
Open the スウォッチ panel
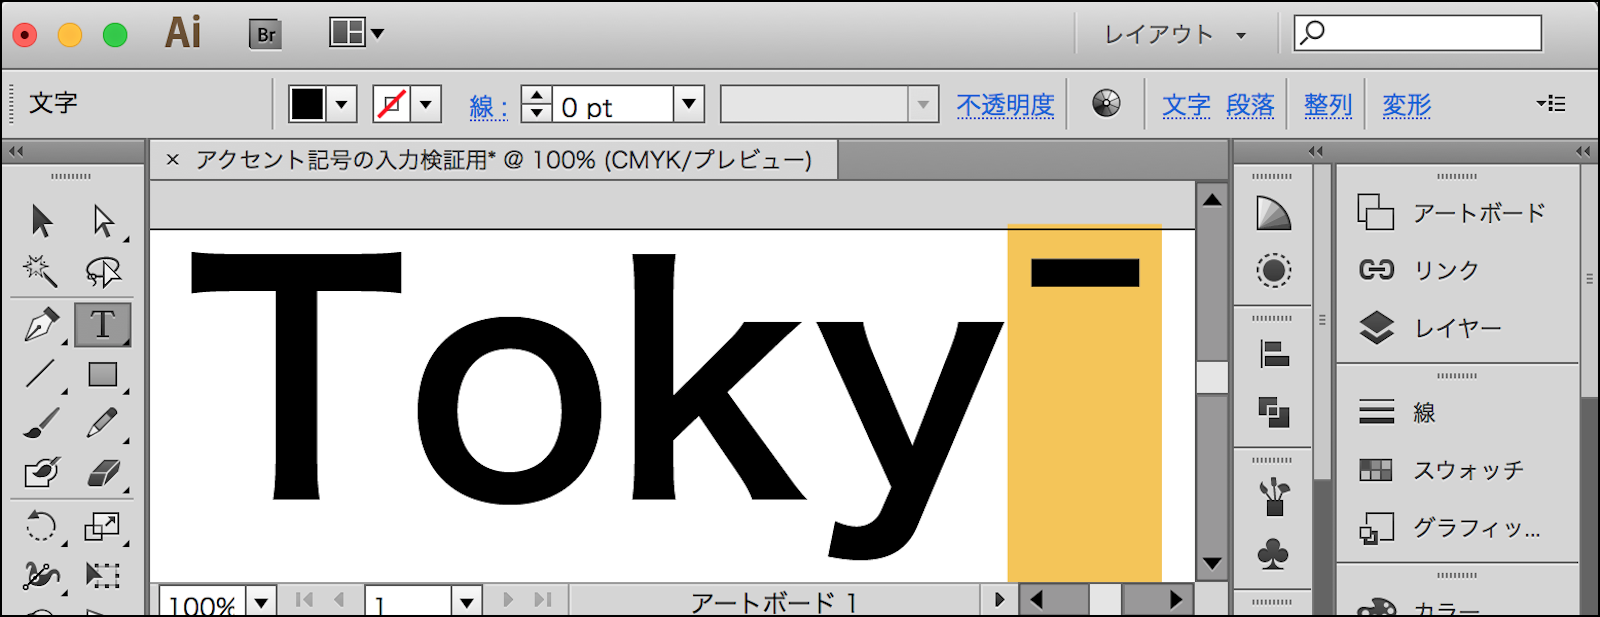[1466, 470]
